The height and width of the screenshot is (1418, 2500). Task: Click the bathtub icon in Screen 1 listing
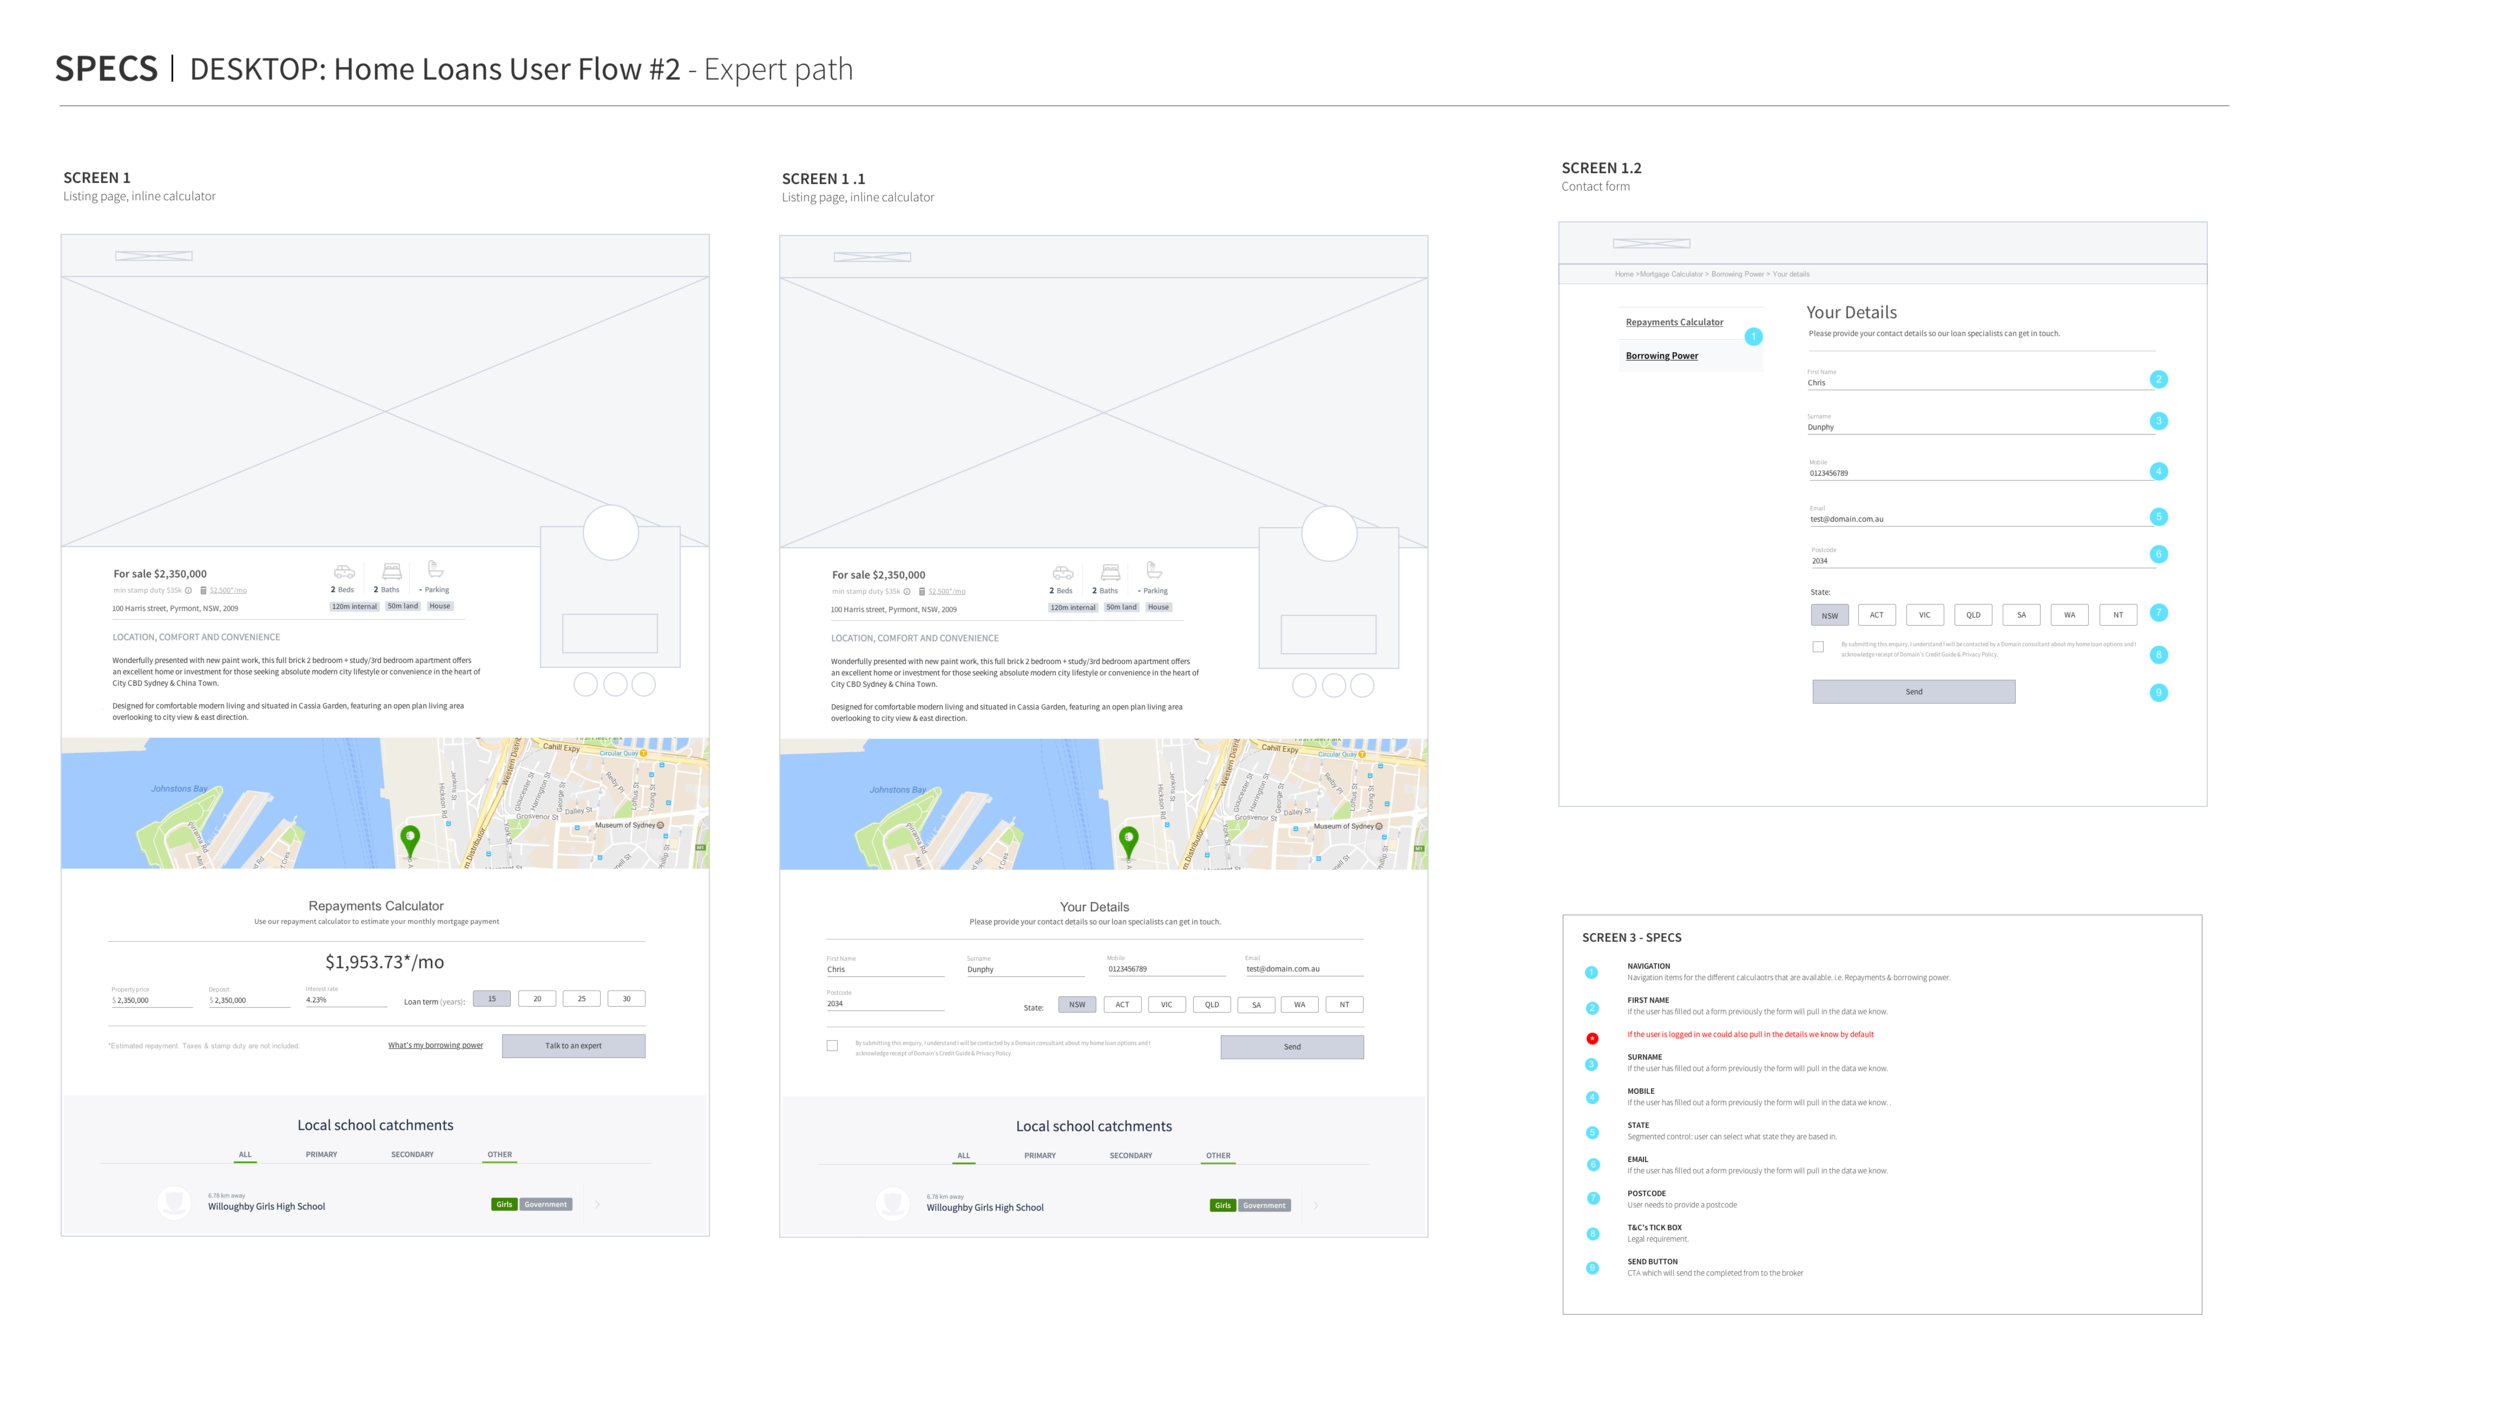(x=436, y=569)
